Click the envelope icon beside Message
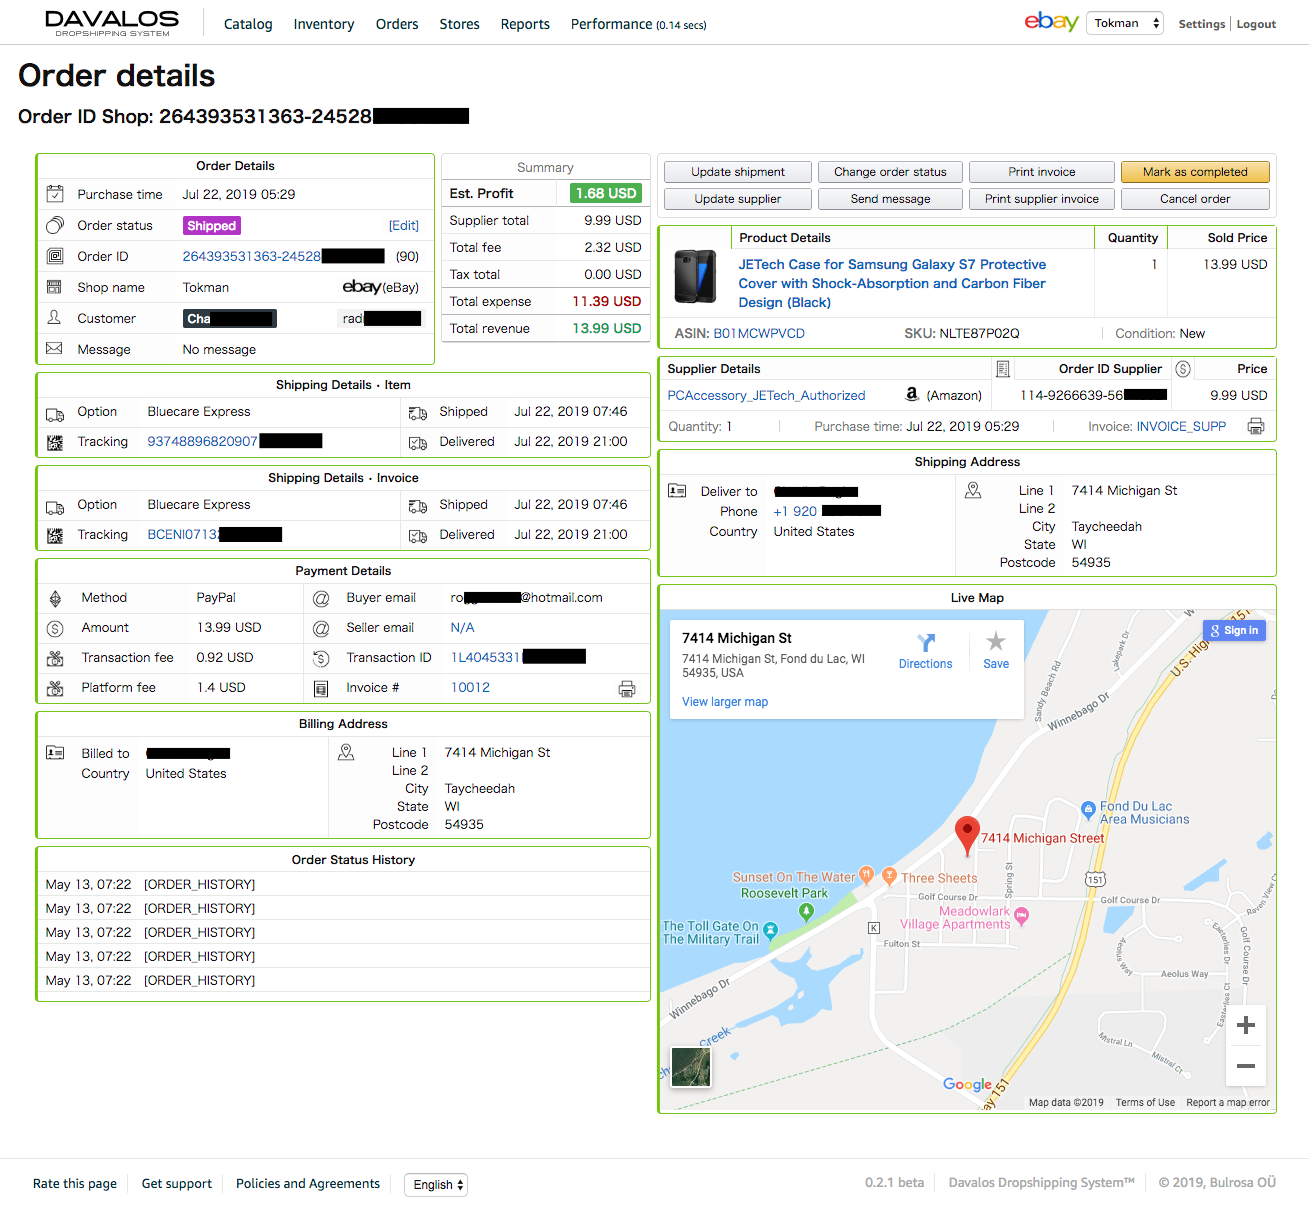This screenshot has width=1309, height=1214. pyautogui.click(x=55, y=349)
